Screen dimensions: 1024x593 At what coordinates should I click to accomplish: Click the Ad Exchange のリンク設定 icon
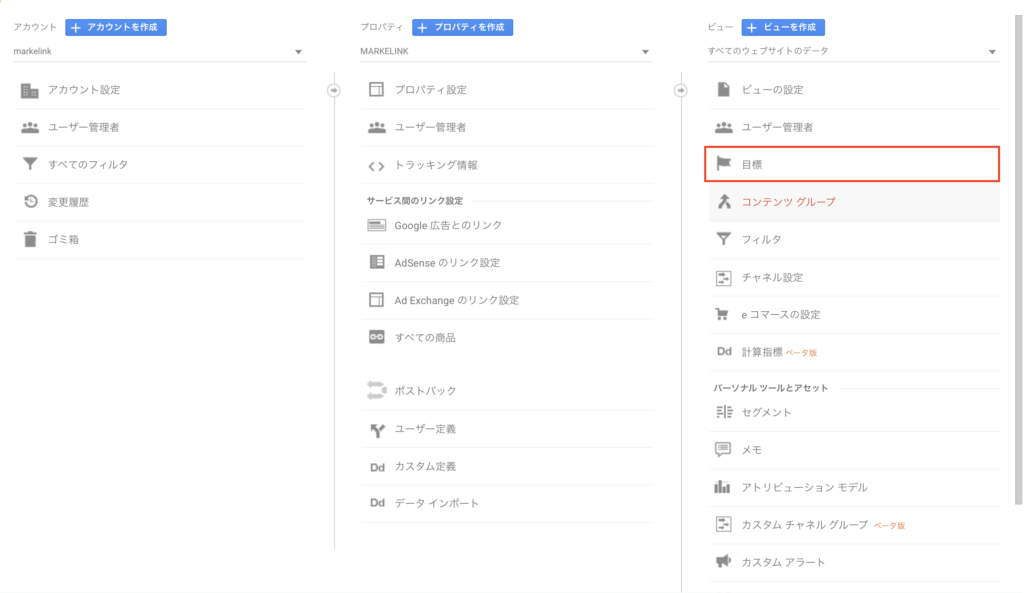376,300
